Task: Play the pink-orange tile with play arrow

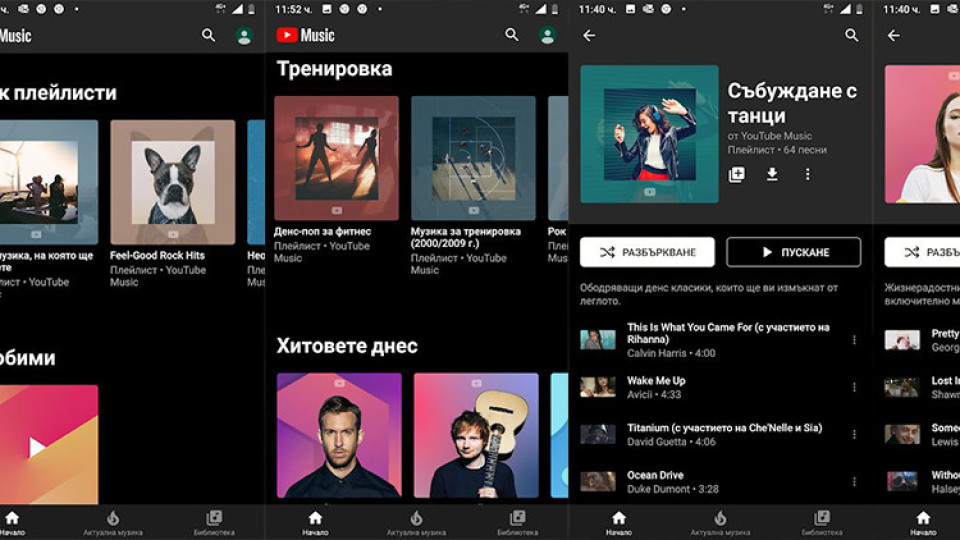Action: (x=49, y=444)
